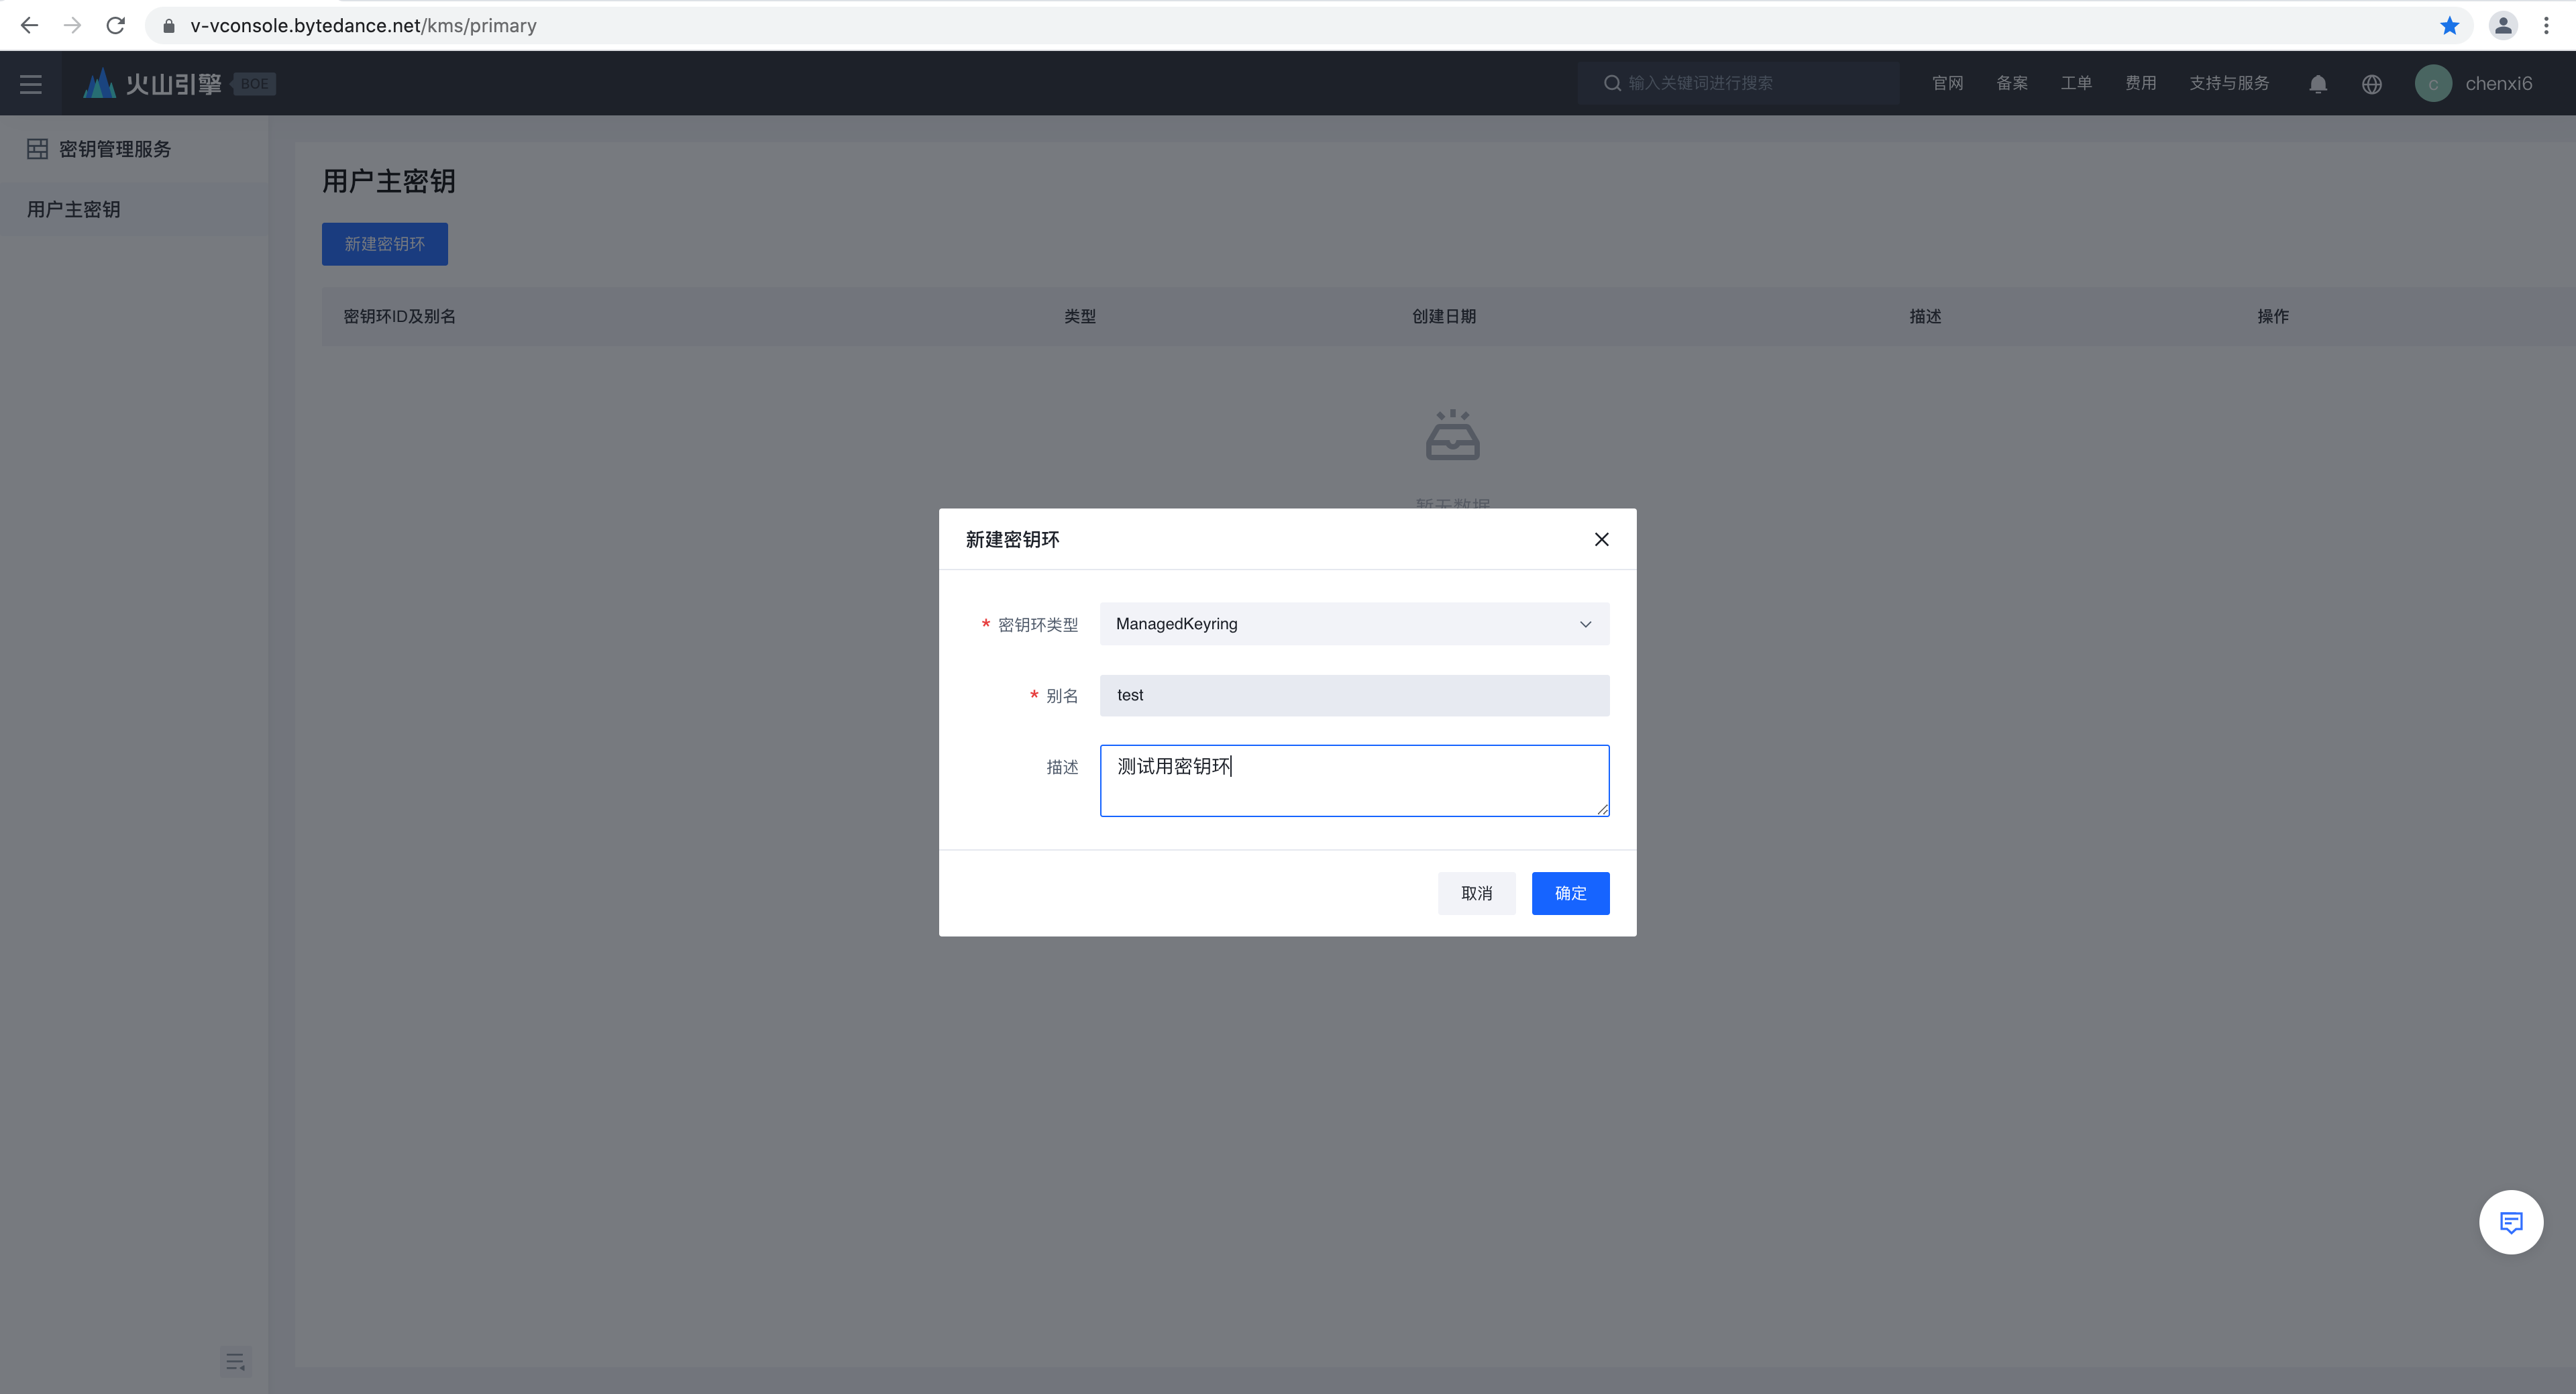The image size is (2576, 1394).
Task: Click the empty data inbox icon
Action: pos(1452,434)
